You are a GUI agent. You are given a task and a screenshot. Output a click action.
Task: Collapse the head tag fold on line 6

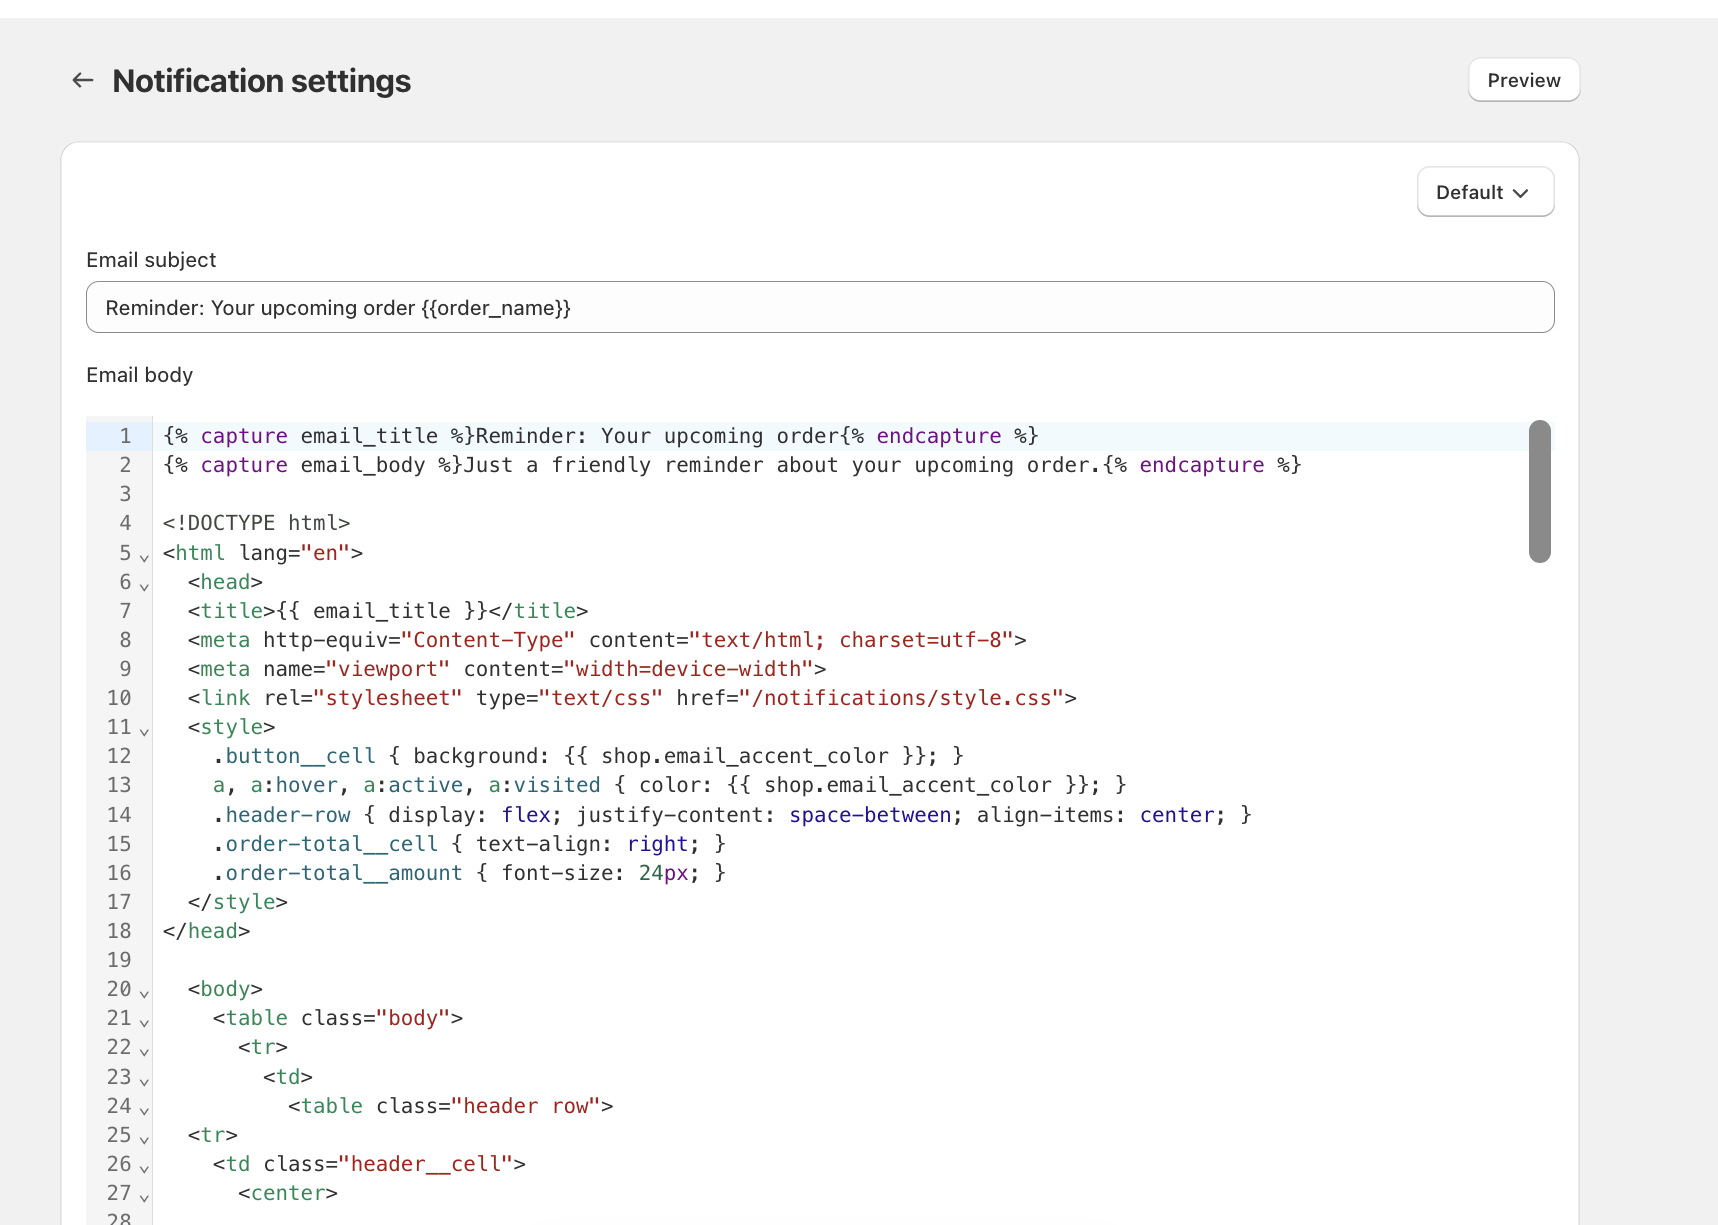click(x=144, y=586)
